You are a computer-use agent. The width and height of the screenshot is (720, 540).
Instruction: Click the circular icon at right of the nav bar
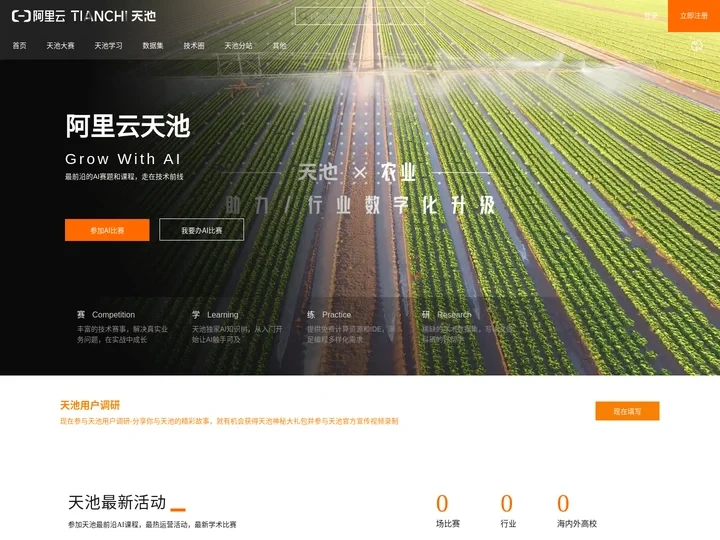(x=697, y=46)
